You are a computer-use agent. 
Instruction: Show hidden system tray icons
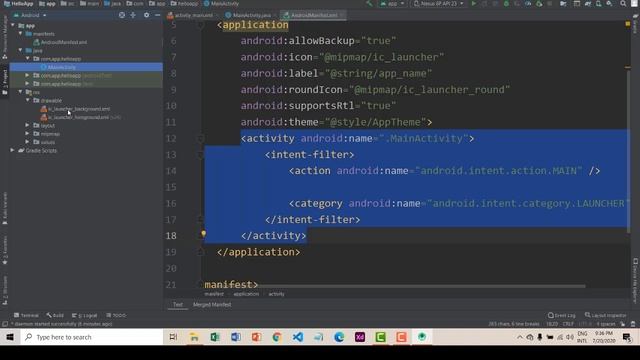520,337
